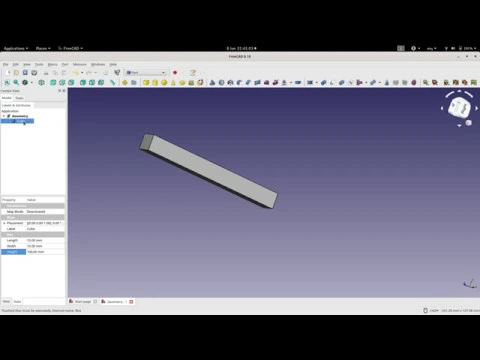This screenshot has width=480, height=360.
Task: Open the Undo history dropdown arrow
Action: [x=82, y=73]
